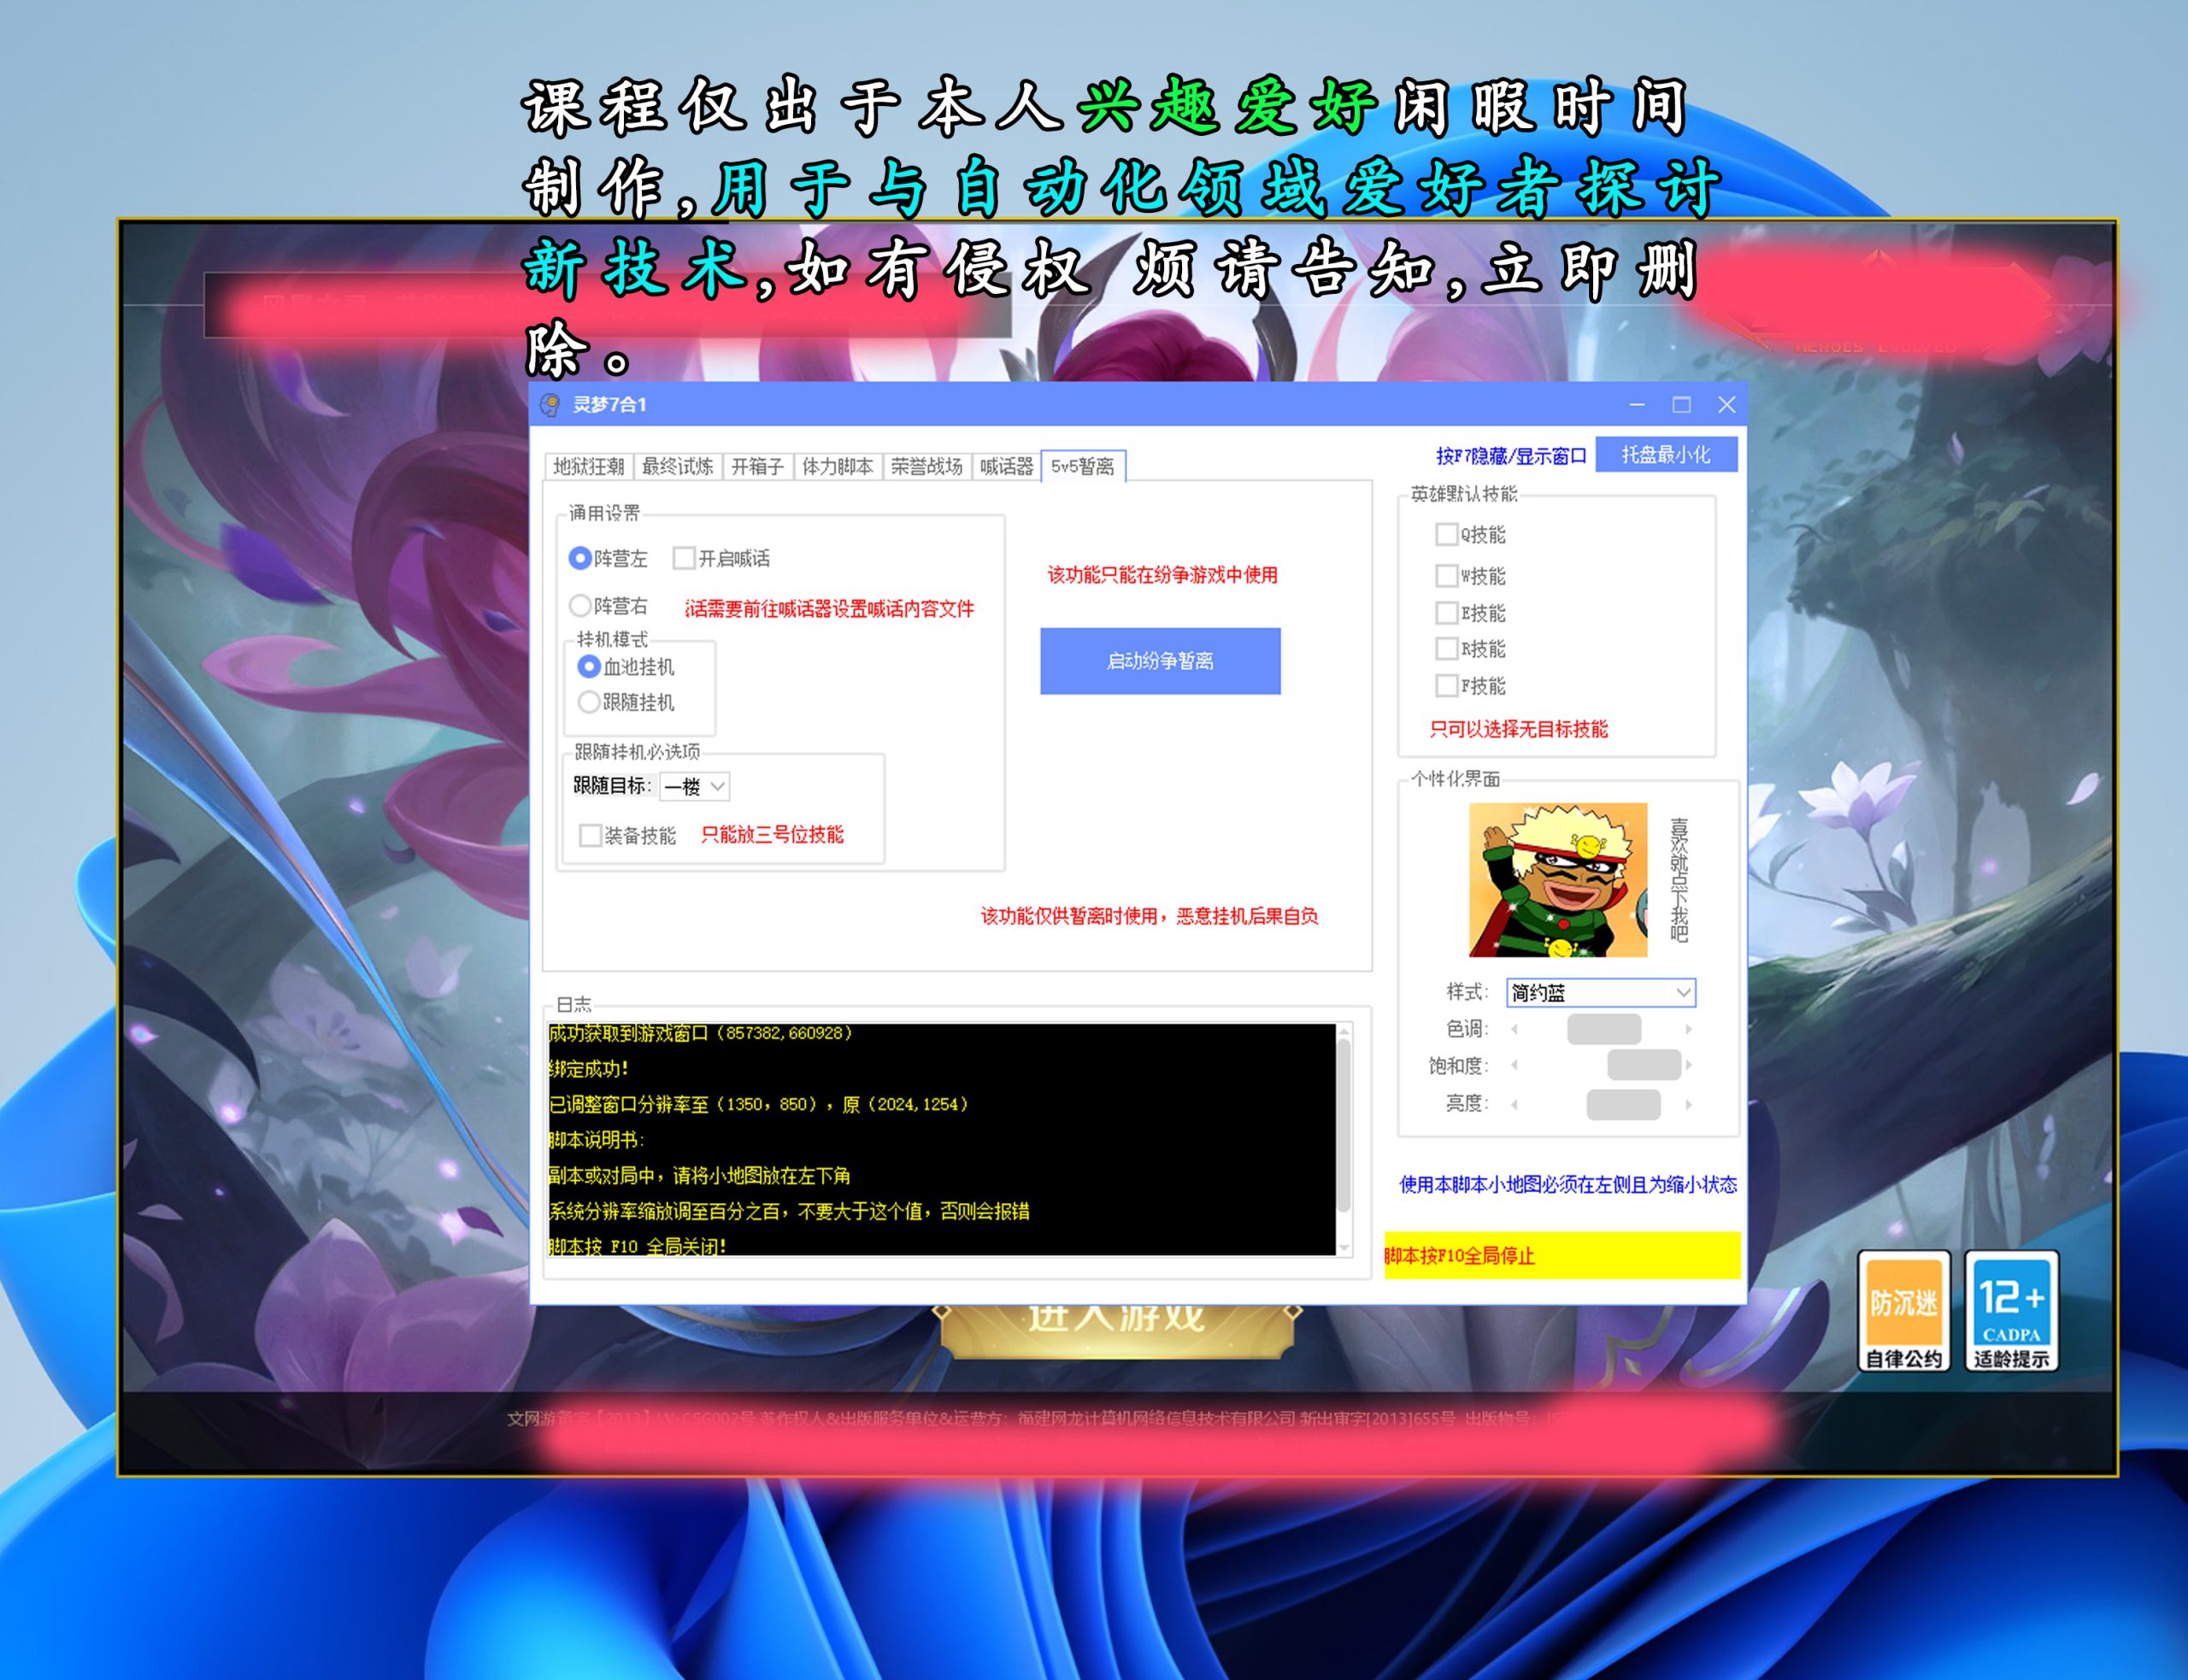Image resolution: width=2188 pixels, height=1680 pixels.
Task: Check the Q技能 hero skill box
Action: click(x=1446, y=534)
